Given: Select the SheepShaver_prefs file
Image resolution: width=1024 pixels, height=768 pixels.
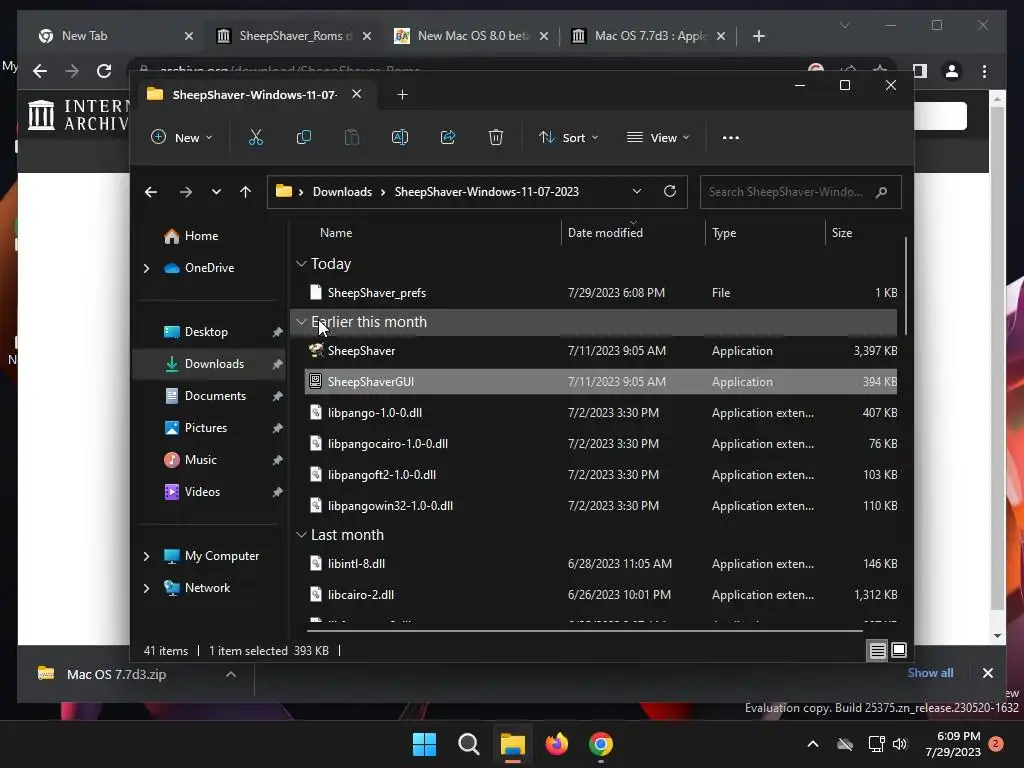Looking at the screenshot, I should (x=601, y=293).
